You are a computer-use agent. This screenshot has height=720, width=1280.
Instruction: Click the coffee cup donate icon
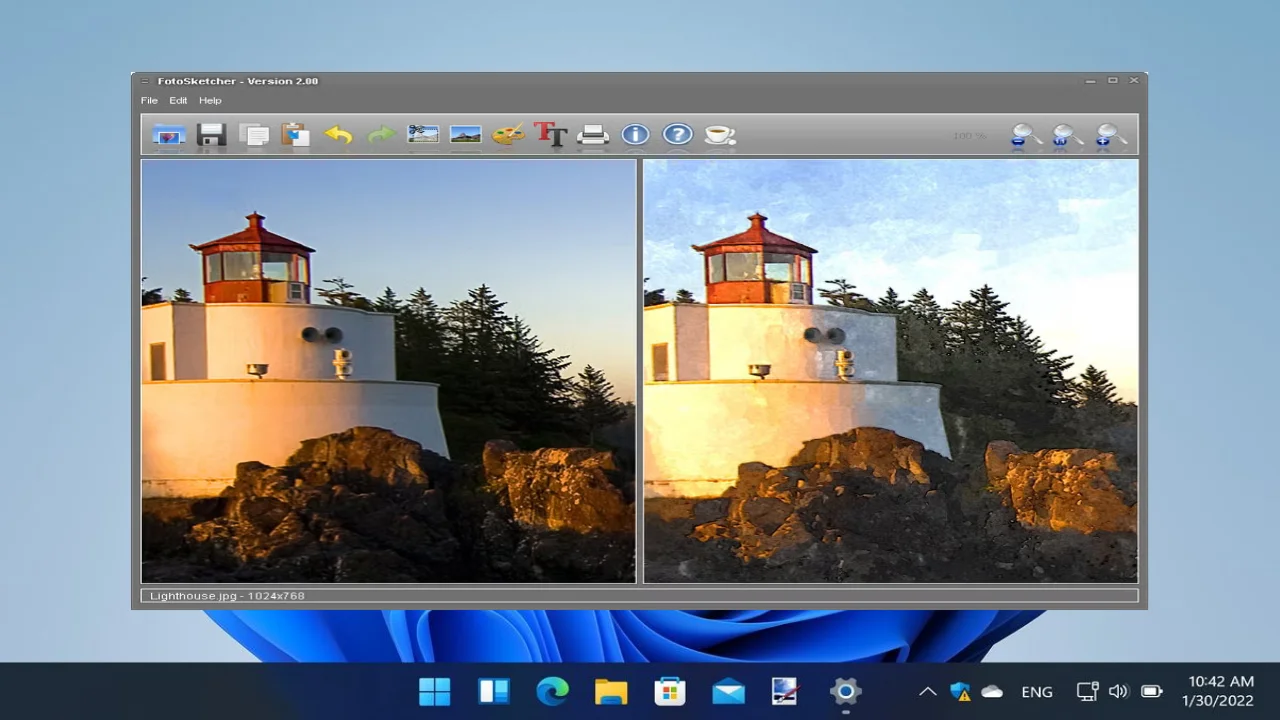[720, 134]
